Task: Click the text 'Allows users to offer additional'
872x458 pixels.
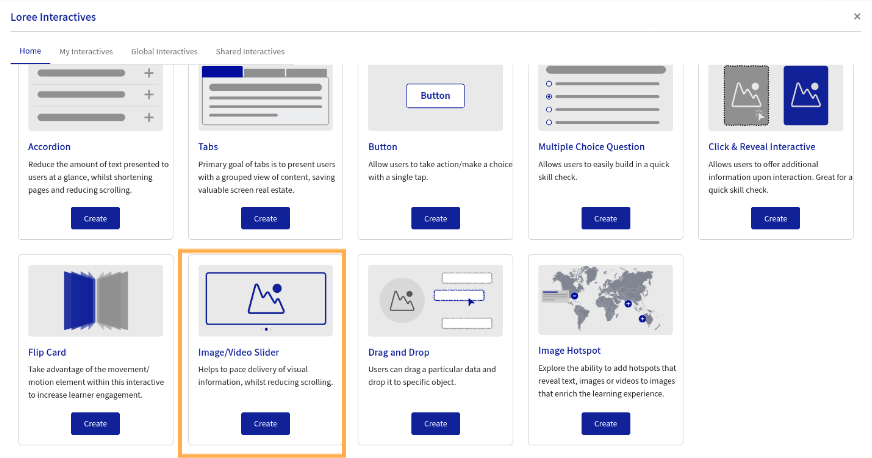Action: tap(763, 165)
